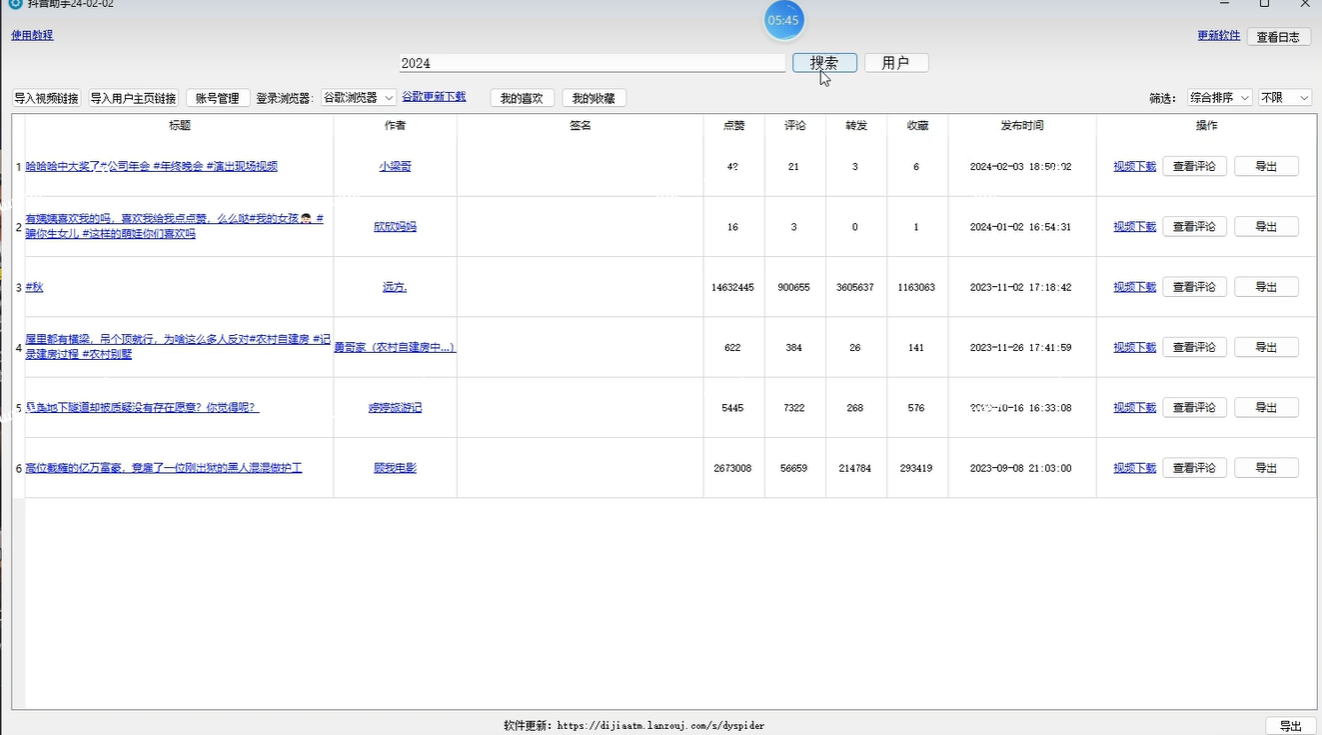Open 我的喜欢 list

coord(522,98)
